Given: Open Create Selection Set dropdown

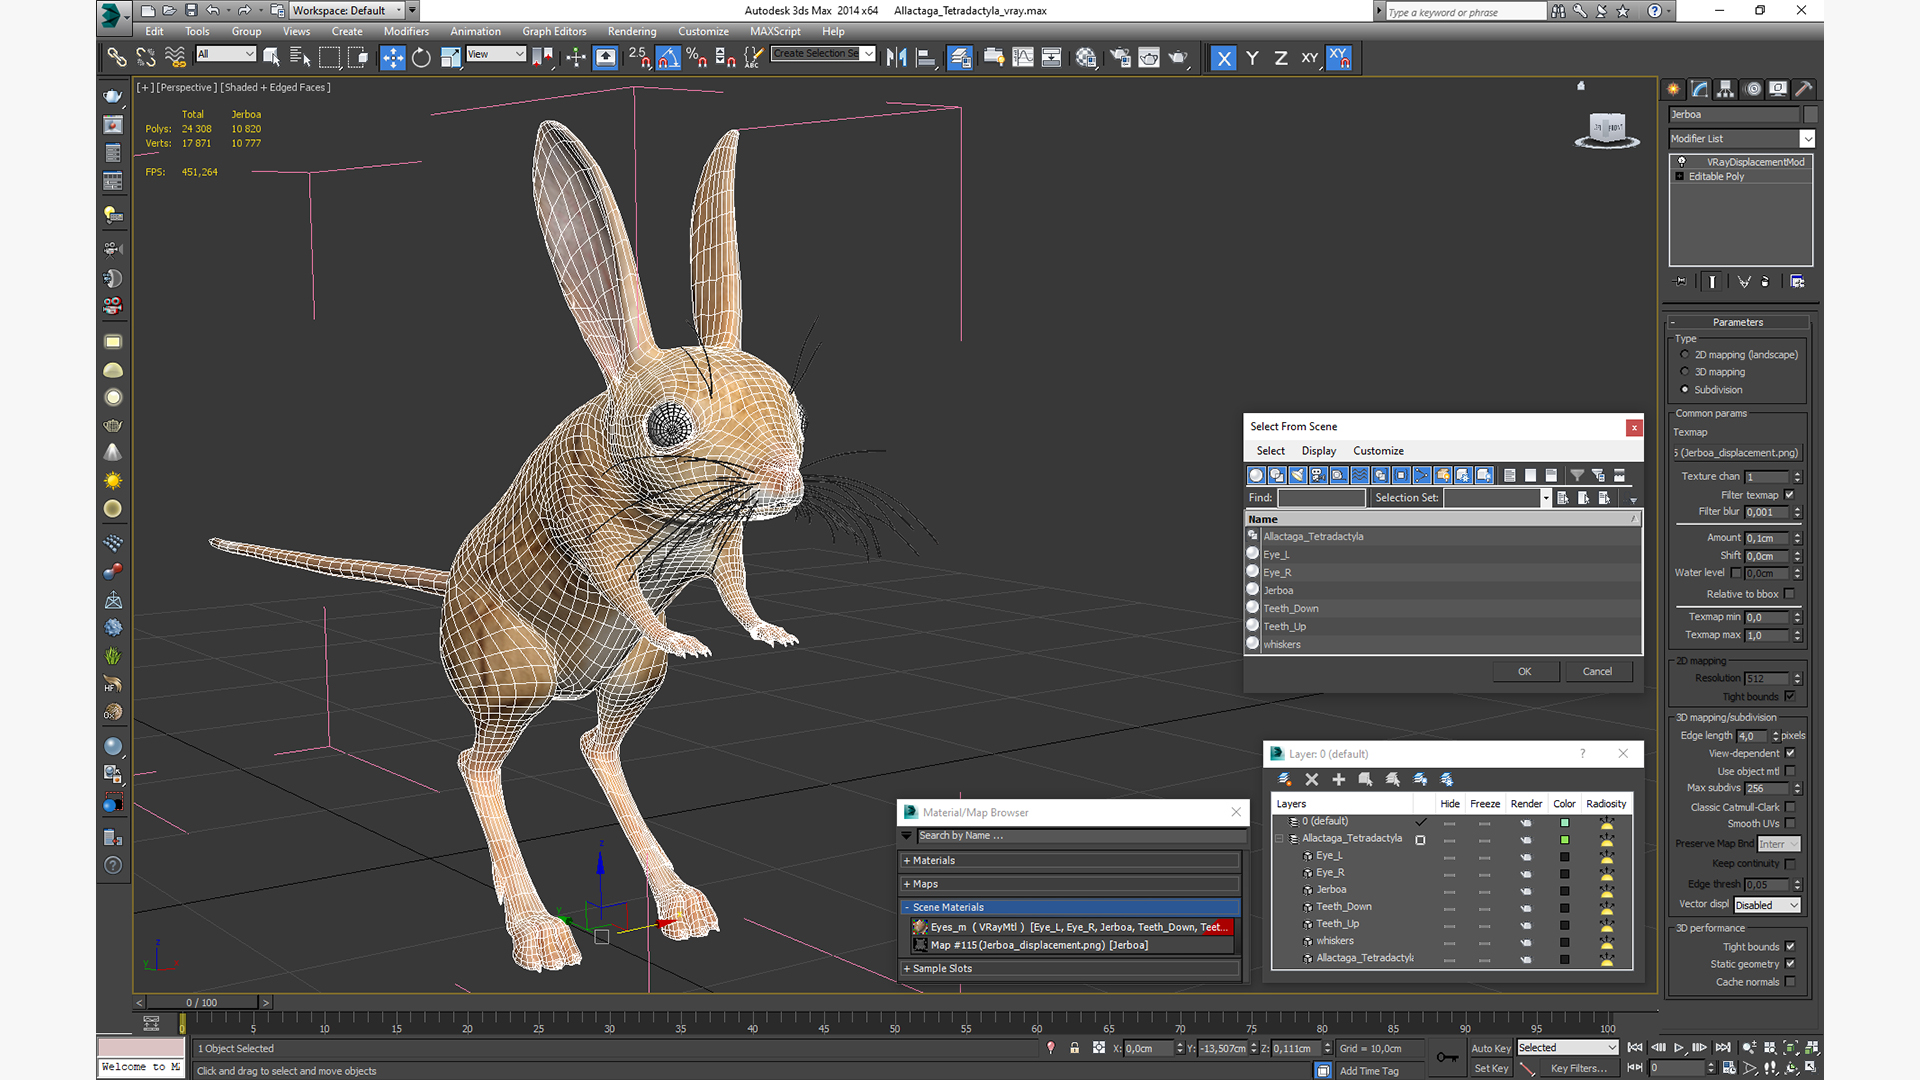Looking at the screenshot, I should point(868,54).
